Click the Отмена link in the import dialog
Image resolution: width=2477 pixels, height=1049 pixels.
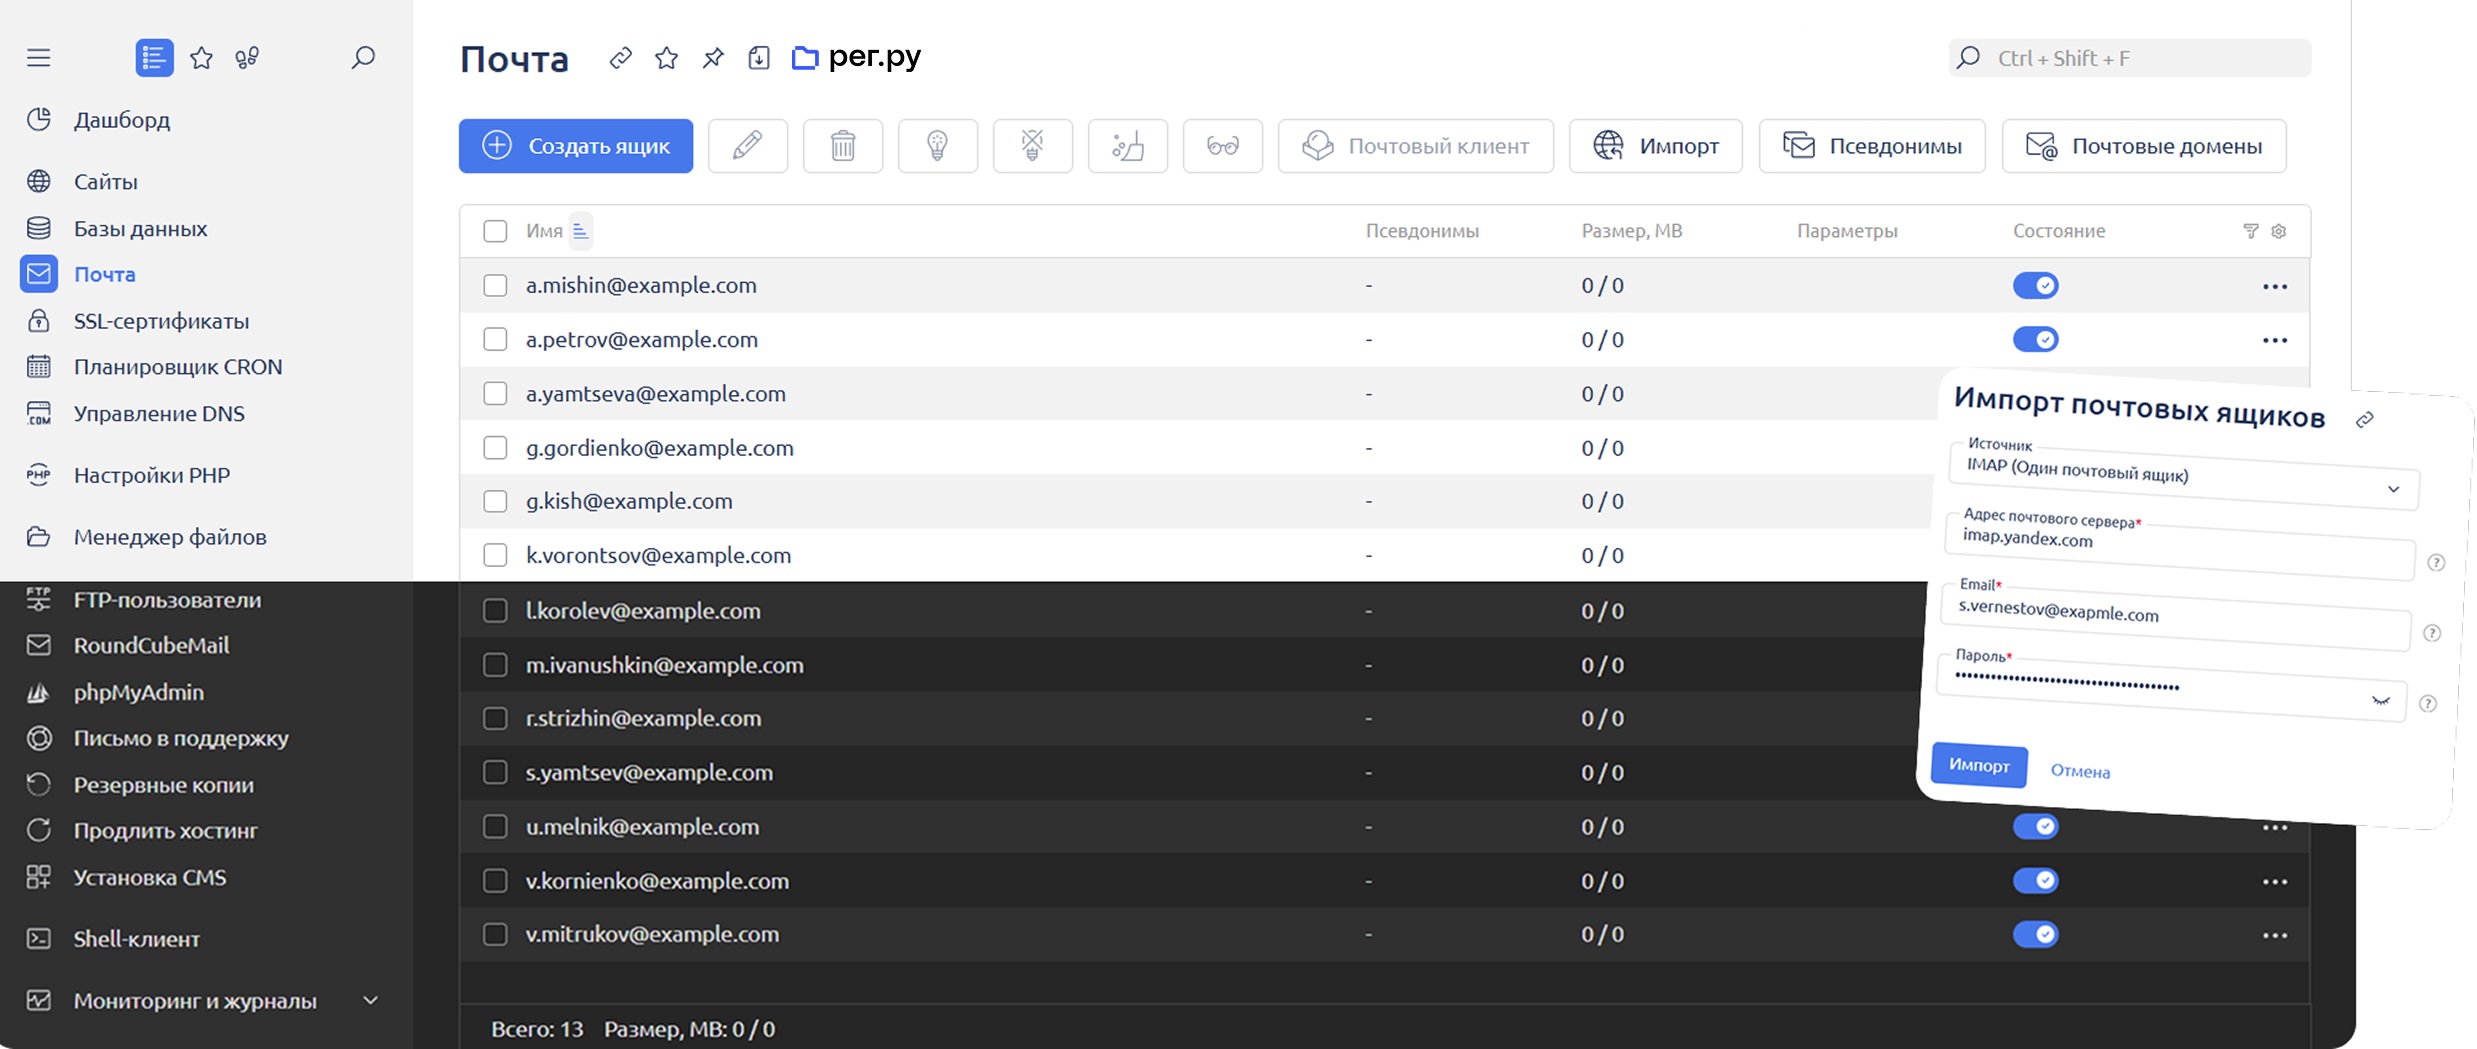click(2080, 771)
